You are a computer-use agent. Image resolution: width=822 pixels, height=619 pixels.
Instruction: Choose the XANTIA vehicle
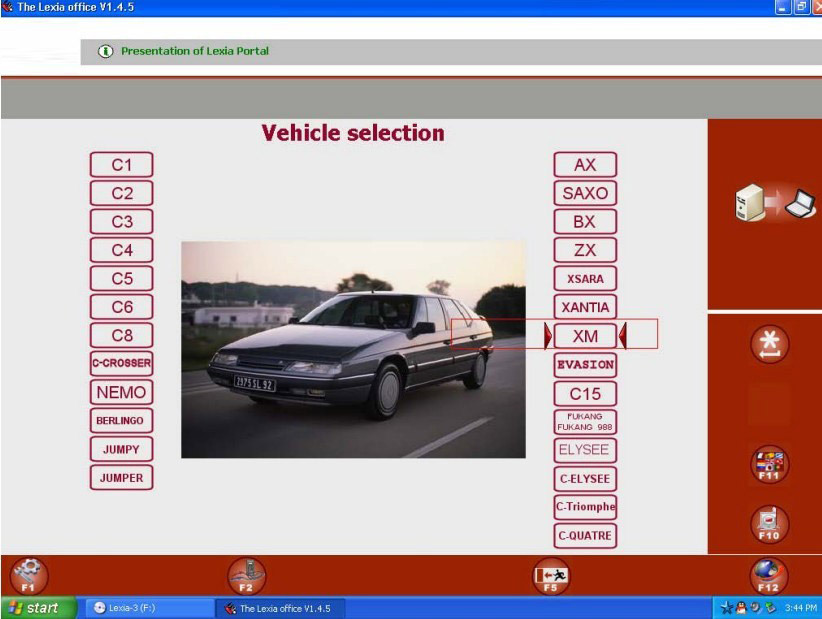click(x=585, y=307)
